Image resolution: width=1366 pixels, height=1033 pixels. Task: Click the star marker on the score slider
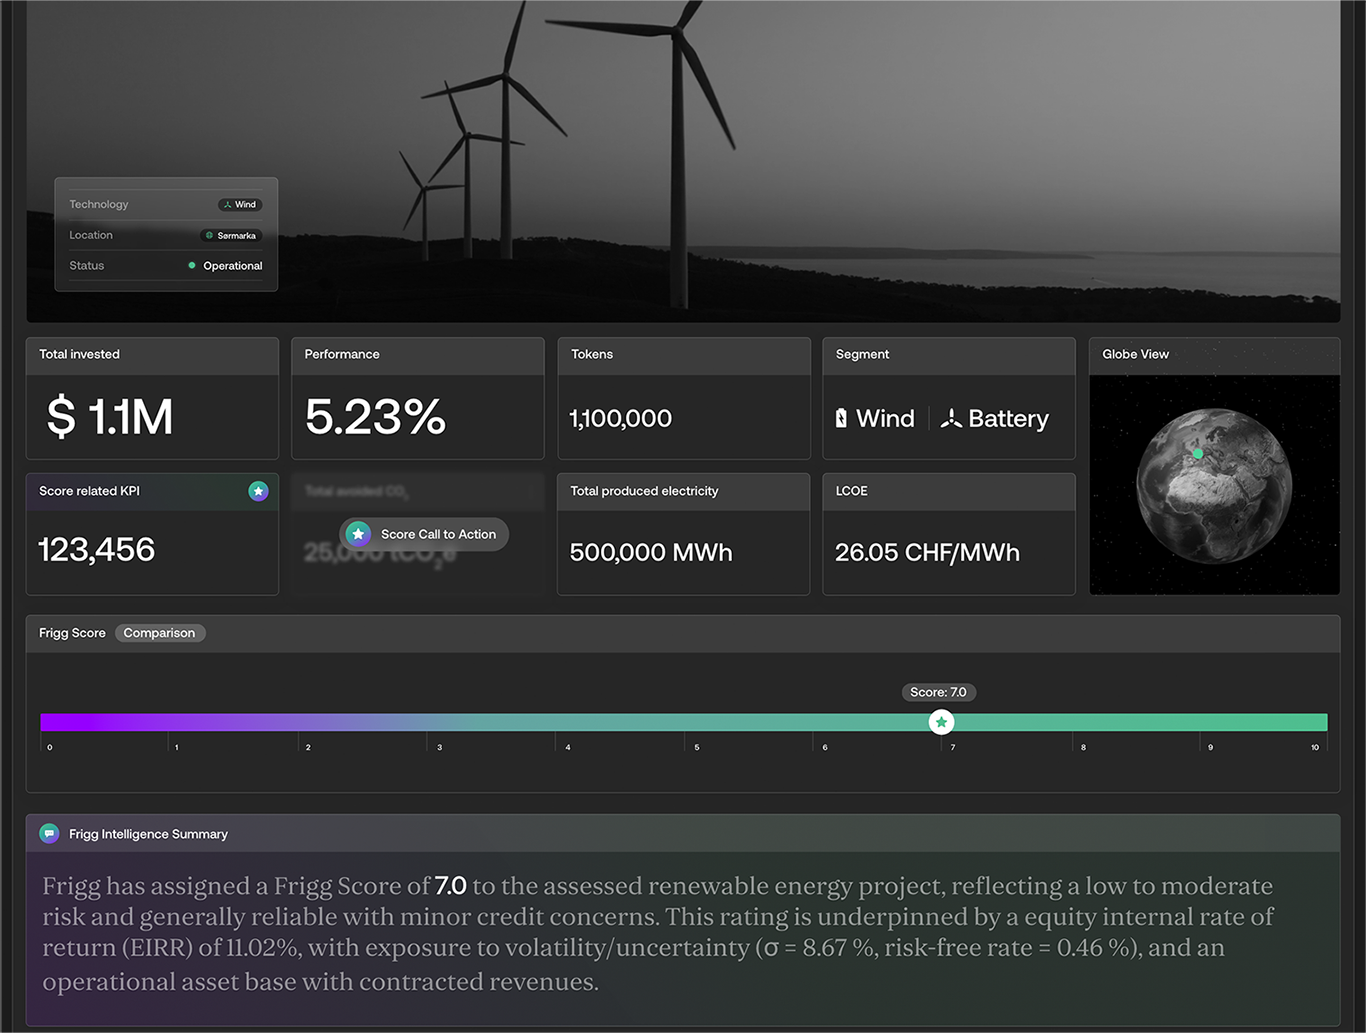coord(941,722)
